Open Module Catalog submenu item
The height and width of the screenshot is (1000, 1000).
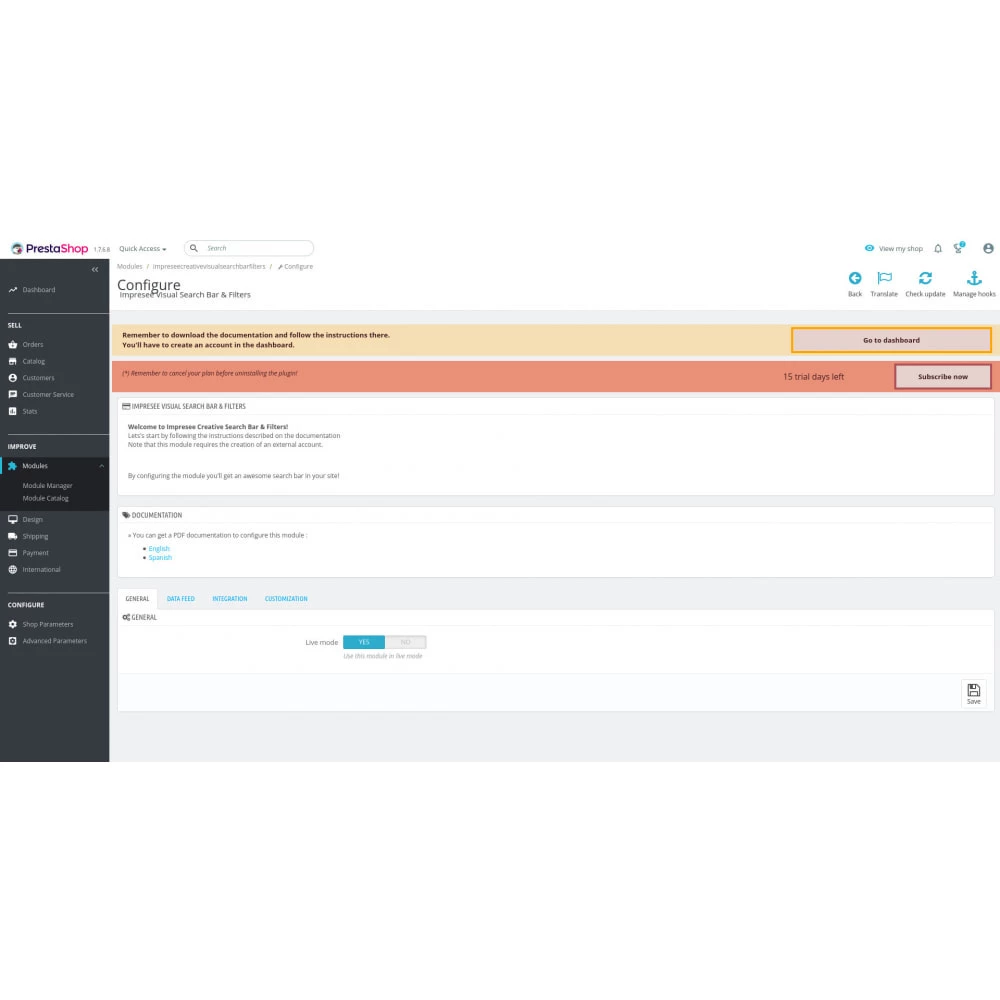(x=45, y=498)
